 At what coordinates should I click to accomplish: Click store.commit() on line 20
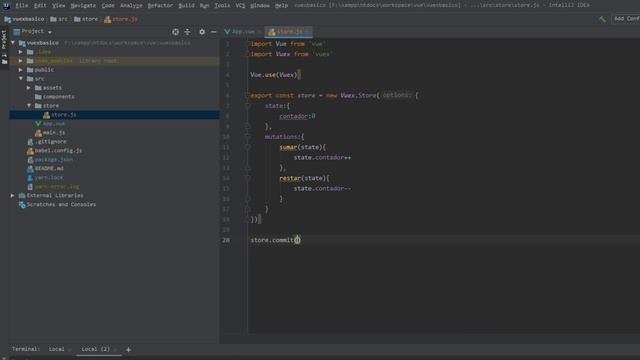pos(275,240)
